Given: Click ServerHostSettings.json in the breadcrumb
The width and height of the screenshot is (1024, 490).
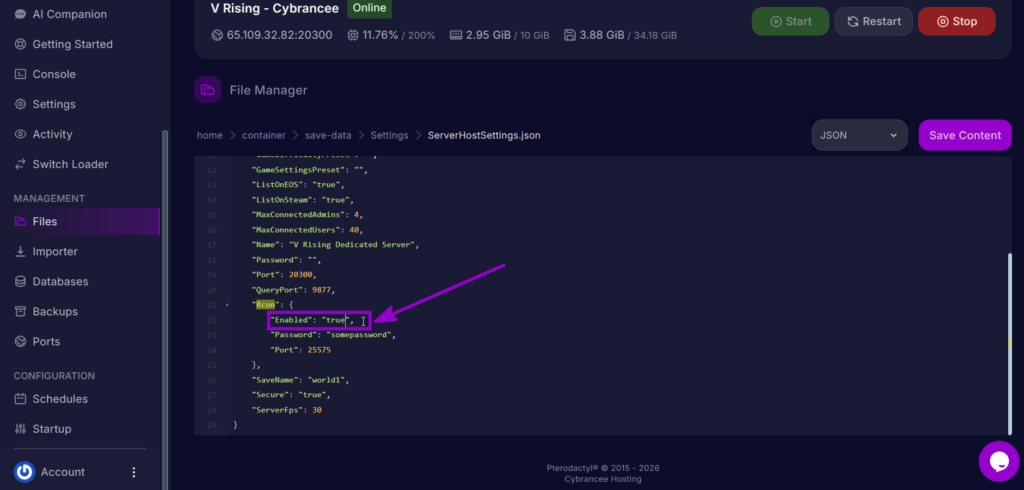Looking at the screenshot, I should pos(484,135).
